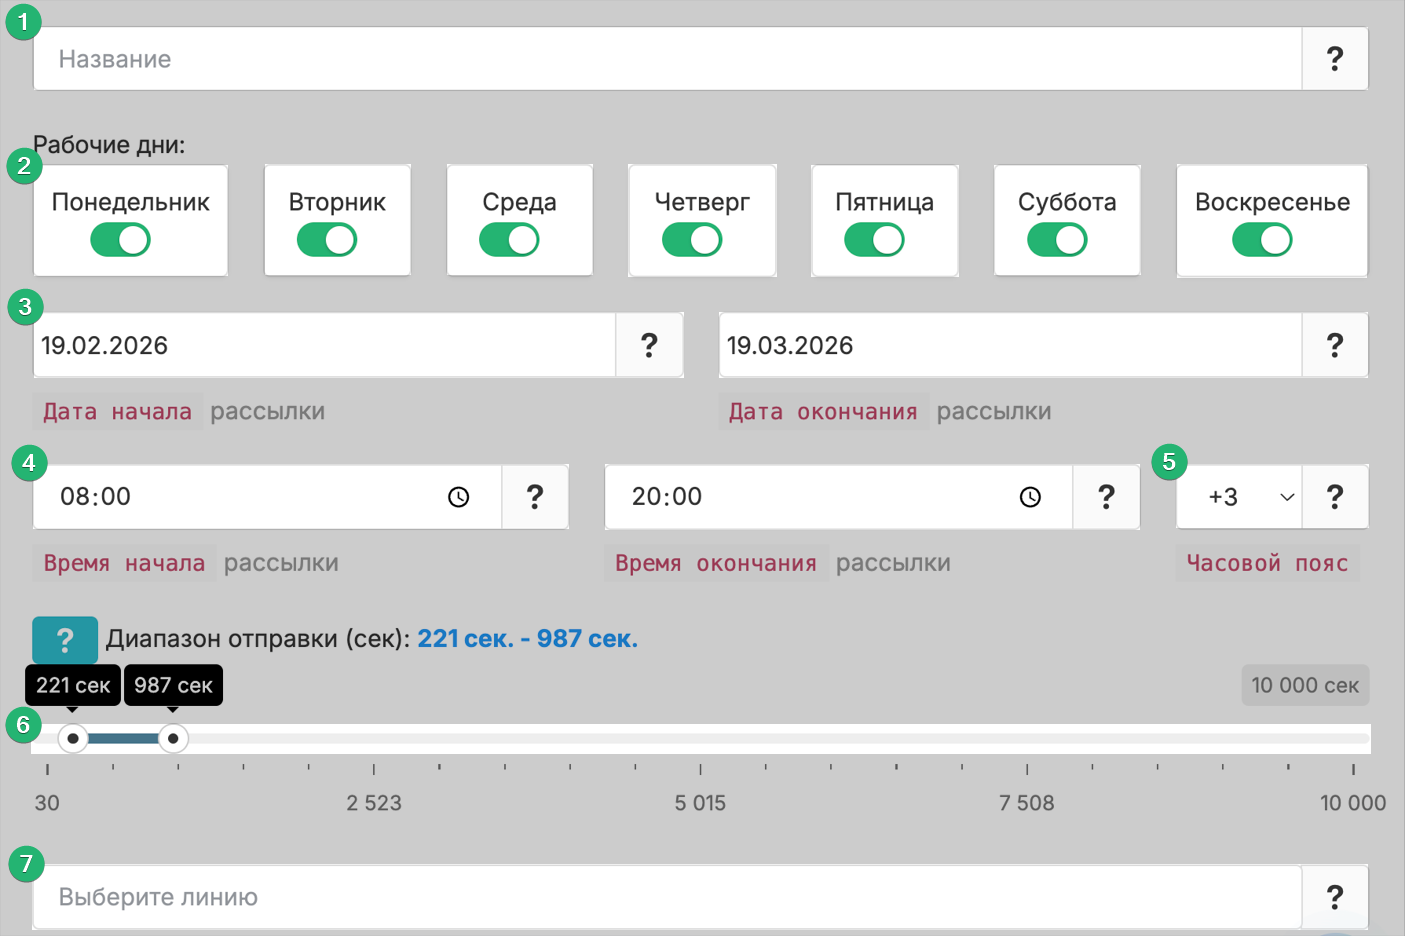The width and height of the screenshot is (1405, 936).
Task: Open the clock picker in the 08:00 field
Action: (x=458, y=497)
